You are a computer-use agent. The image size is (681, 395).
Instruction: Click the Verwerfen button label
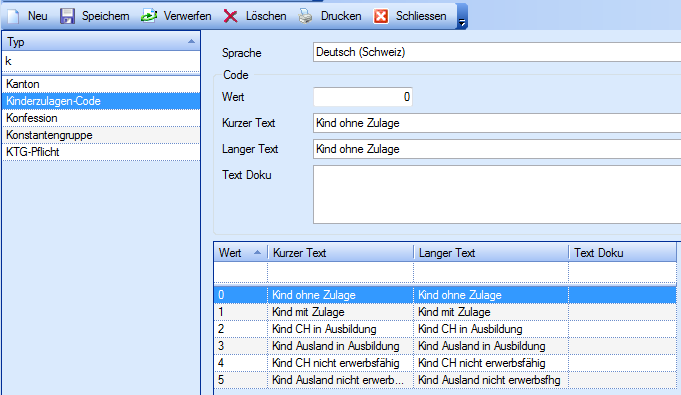[188, 16]
